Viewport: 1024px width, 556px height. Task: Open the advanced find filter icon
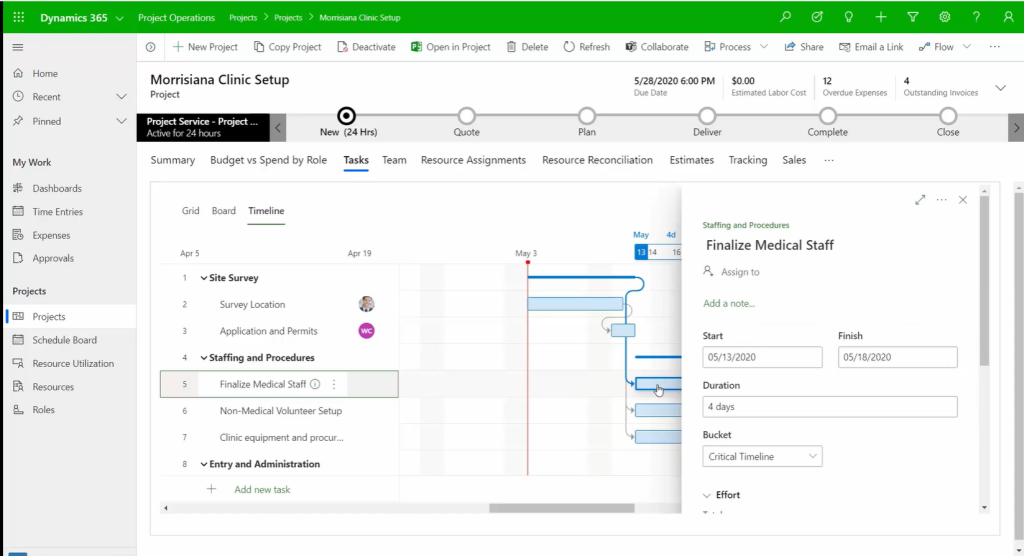tap(912, 17)
